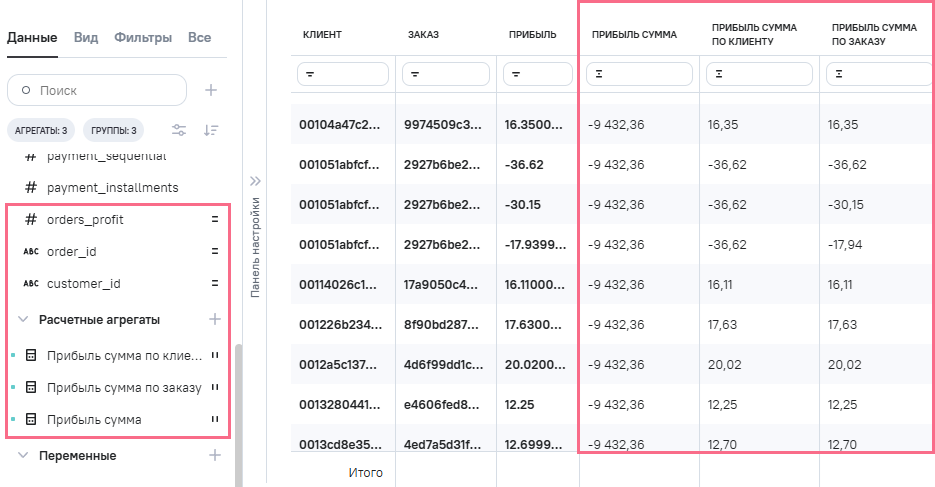The height and width of the screenshot is (487, 935).
Task: Click calculator icon of Прибыль сумма по заказу
Action: point(30,387)
